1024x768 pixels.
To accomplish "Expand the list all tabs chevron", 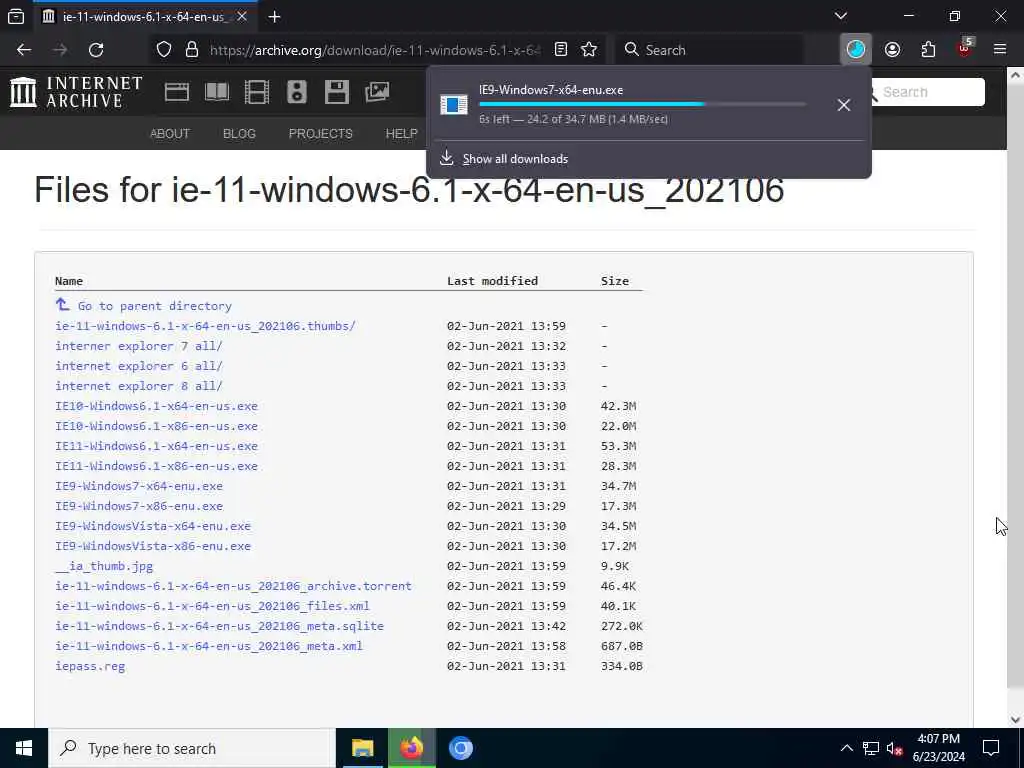I will tap(841, 16).
